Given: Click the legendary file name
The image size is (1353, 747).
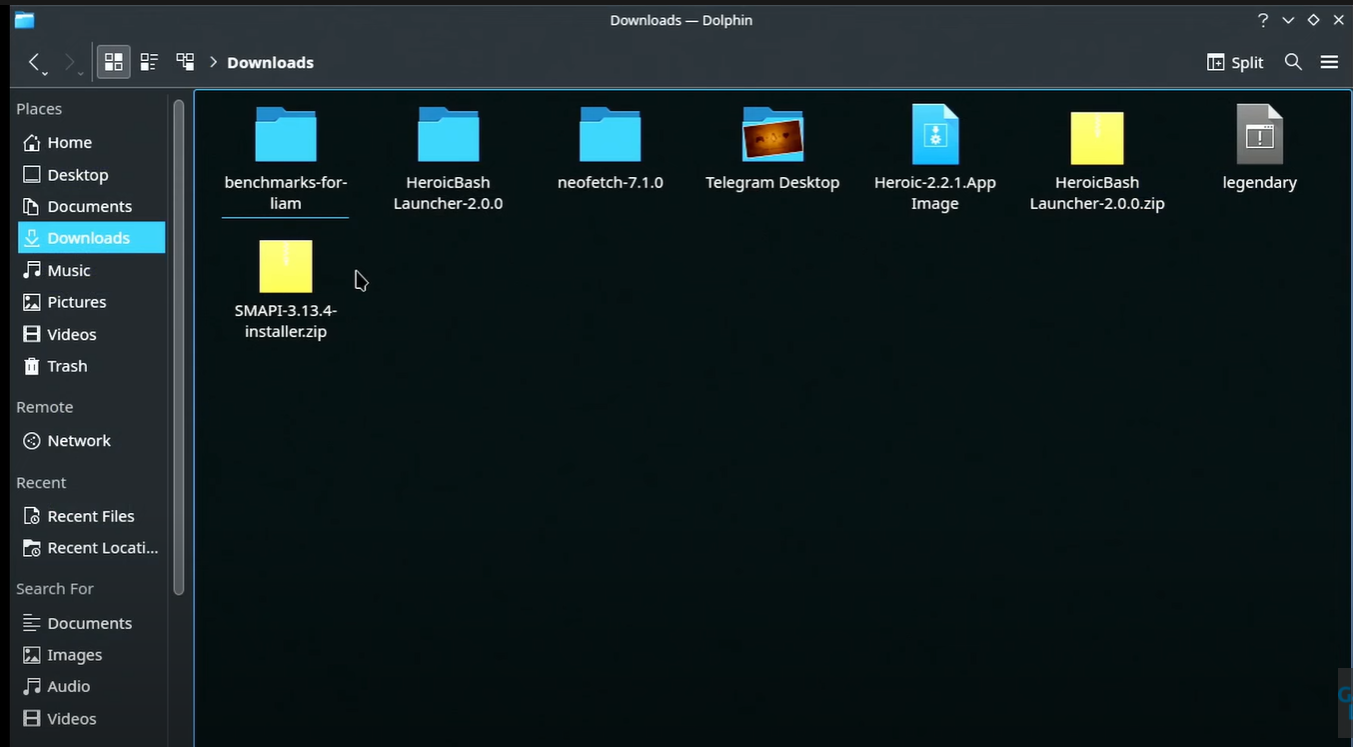Looking at the screenshot, I should coord(1259,182).
